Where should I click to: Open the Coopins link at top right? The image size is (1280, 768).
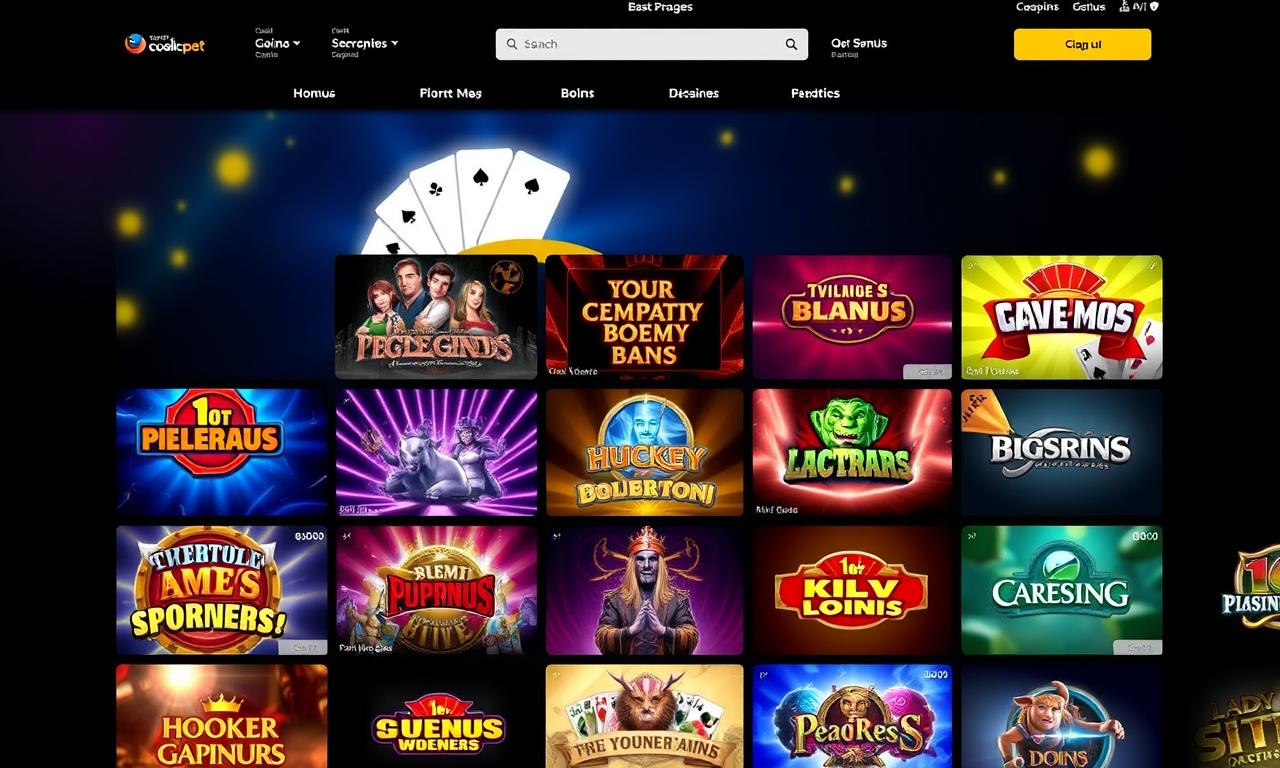tap(1037, 7)
